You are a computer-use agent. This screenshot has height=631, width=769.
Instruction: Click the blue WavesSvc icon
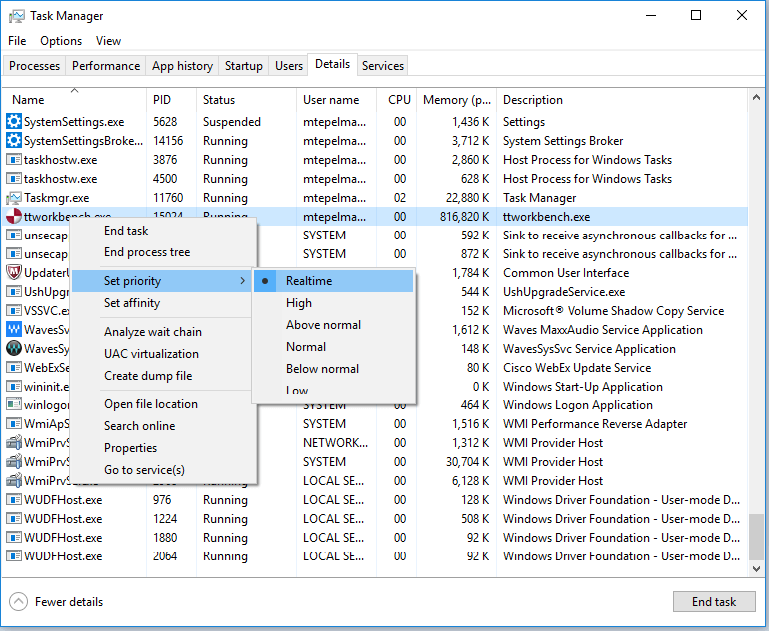(14, 329)
